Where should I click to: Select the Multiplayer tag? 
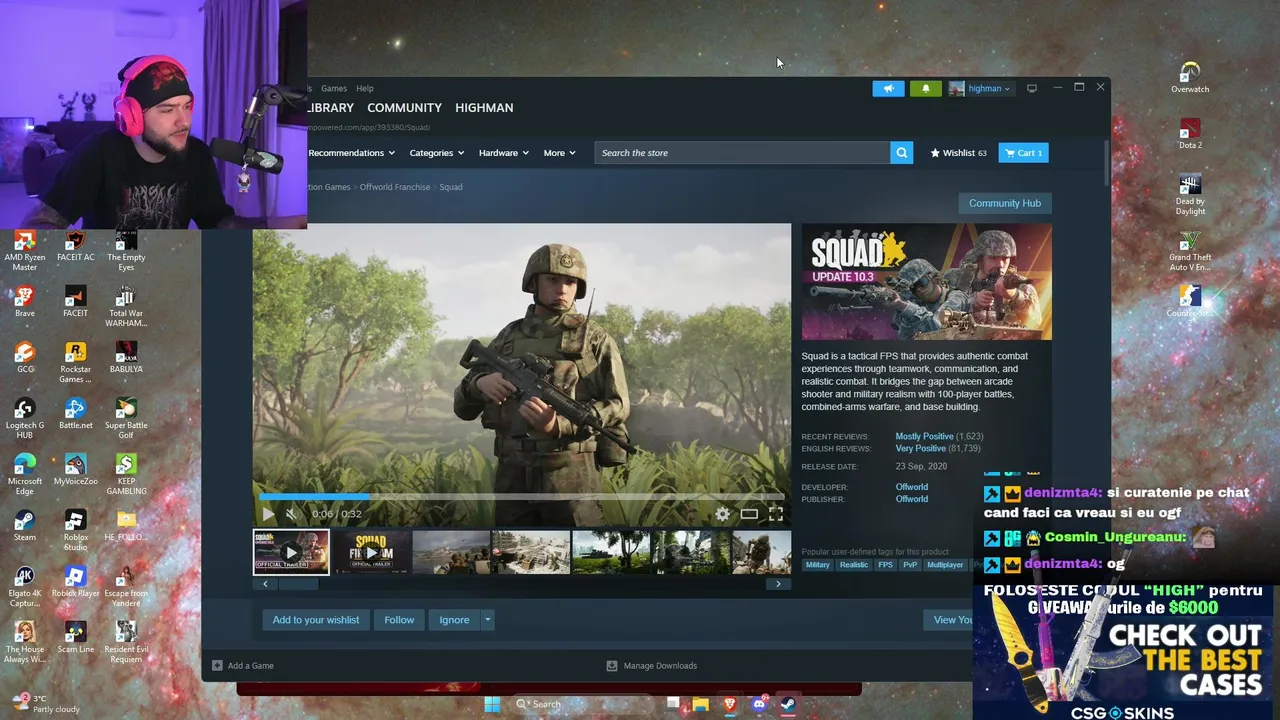pos(945,565)
